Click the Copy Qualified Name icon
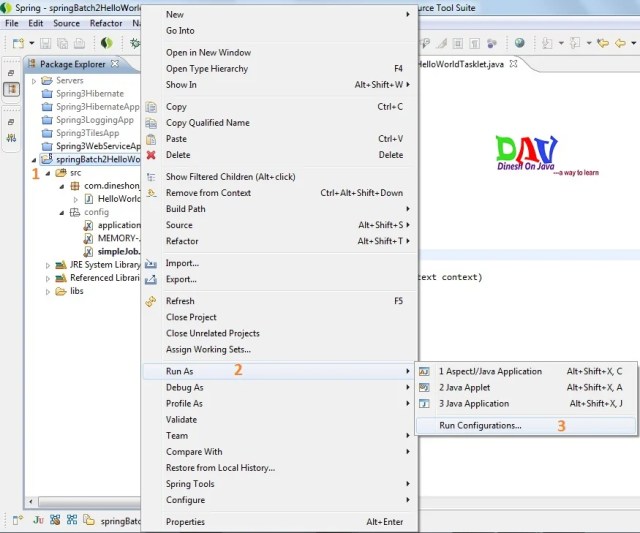The image size is (640, 533). click(x=151, y=123)
